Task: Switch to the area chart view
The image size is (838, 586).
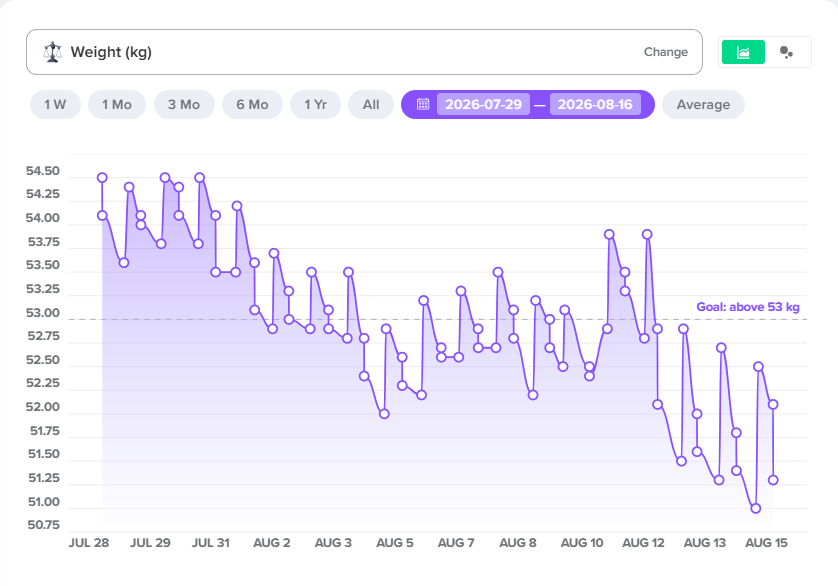Action: tap(743, 52)
